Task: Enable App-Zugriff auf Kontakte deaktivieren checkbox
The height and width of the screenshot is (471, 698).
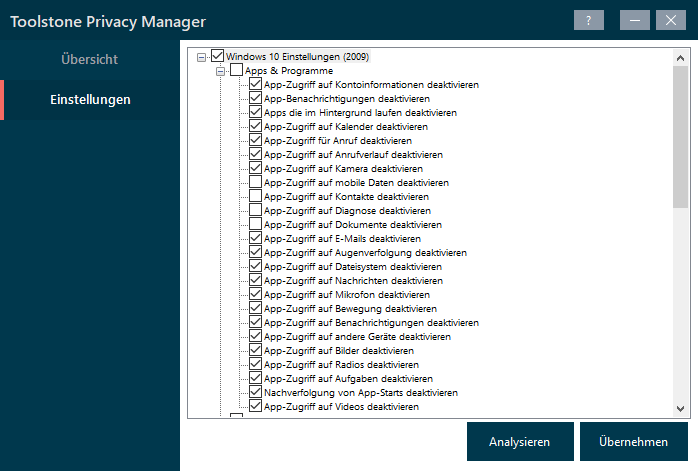Action: [256, 197]
